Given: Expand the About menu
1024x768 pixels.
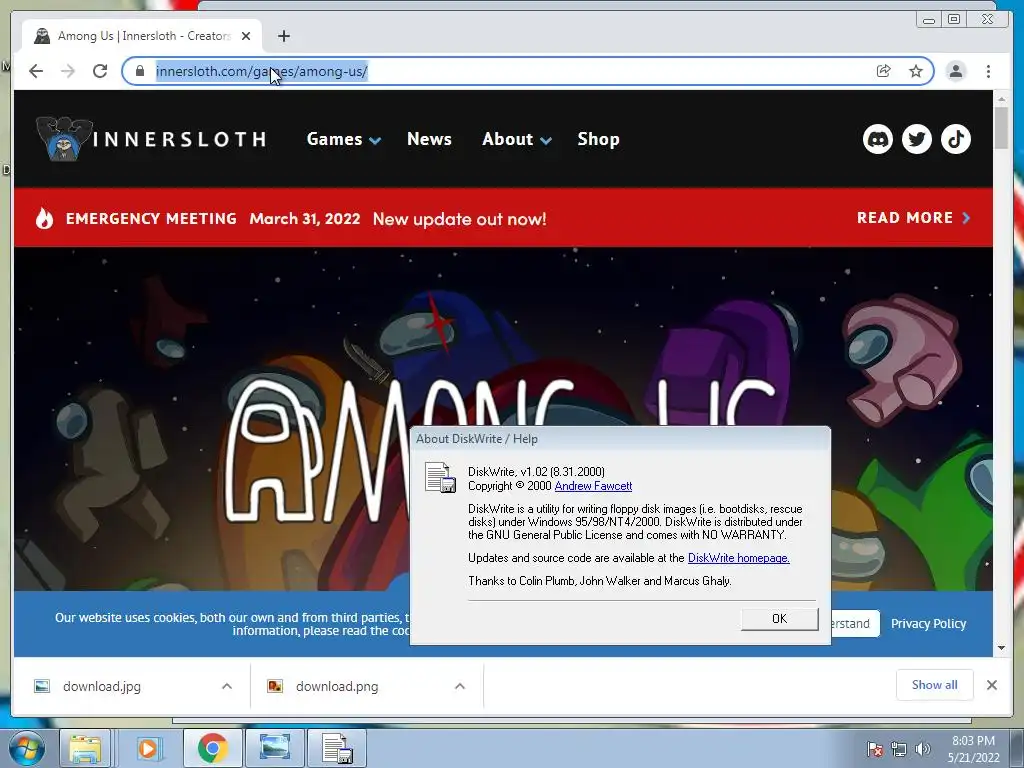Looking at the screenshot, I should click(x=517, y=139).
